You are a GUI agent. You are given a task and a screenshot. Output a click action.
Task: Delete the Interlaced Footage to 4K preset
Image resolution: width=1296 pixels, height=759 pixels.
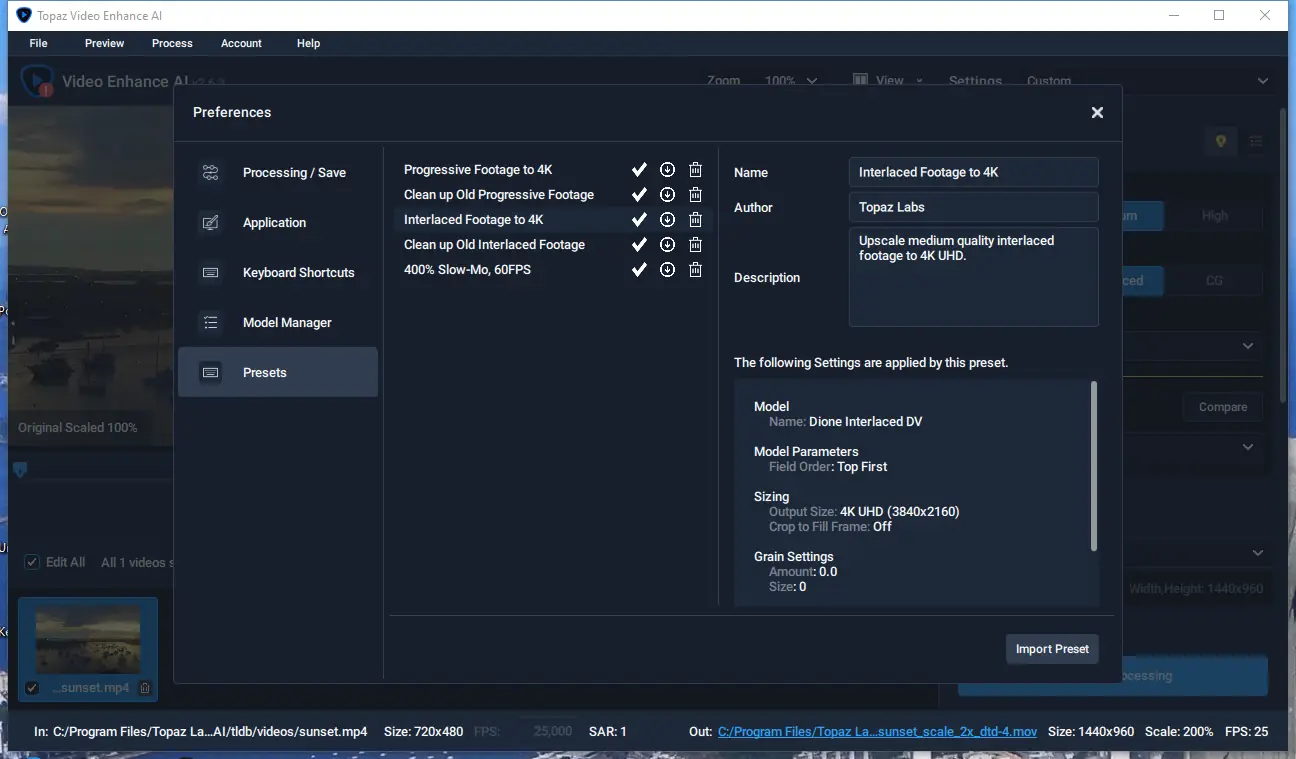point(695,220)
